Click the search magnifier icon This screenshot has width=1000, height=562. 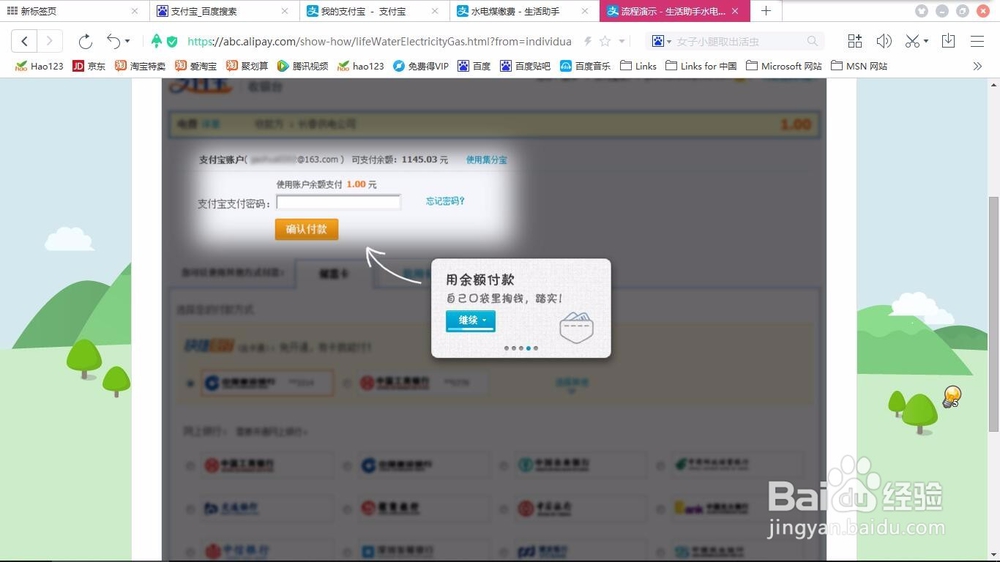812,41
